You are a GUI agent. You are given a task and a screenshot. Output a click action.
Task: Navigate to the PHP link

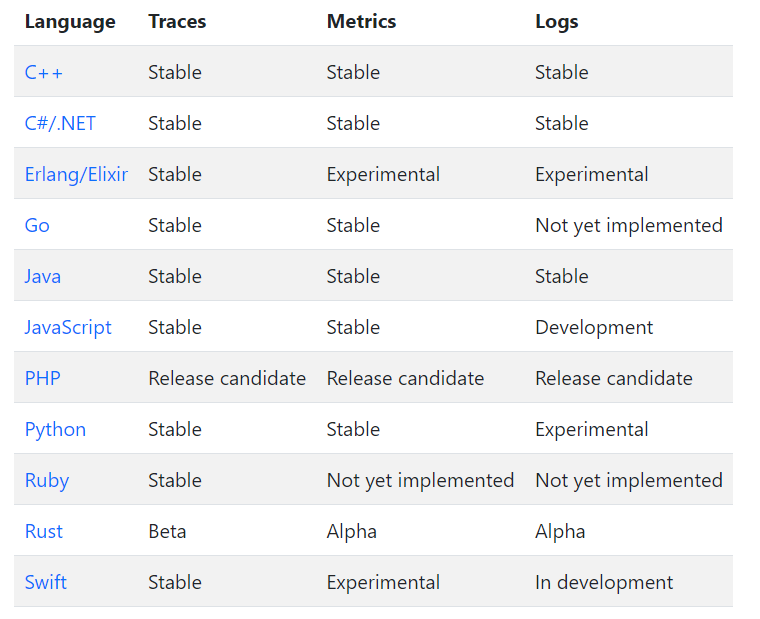pyautogui.click(x=41, y=378)
